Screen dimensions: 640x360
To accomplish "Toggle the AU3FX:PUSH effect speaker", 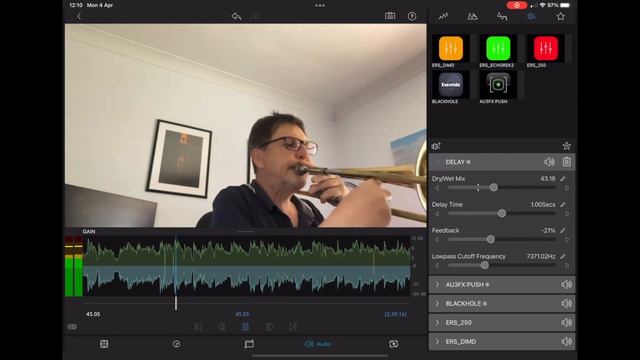I will (567, 284).
